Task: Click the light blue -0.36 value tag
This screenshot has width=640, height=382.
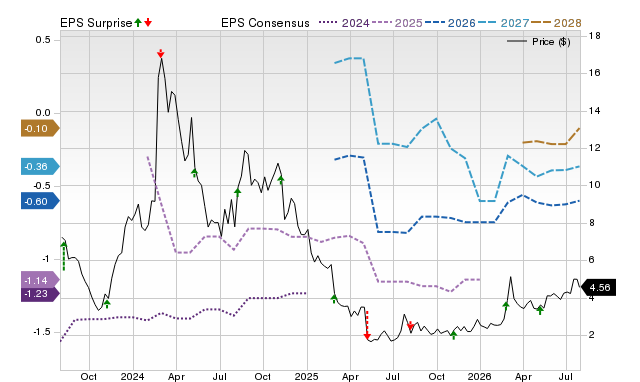Action: click(40, 167)
